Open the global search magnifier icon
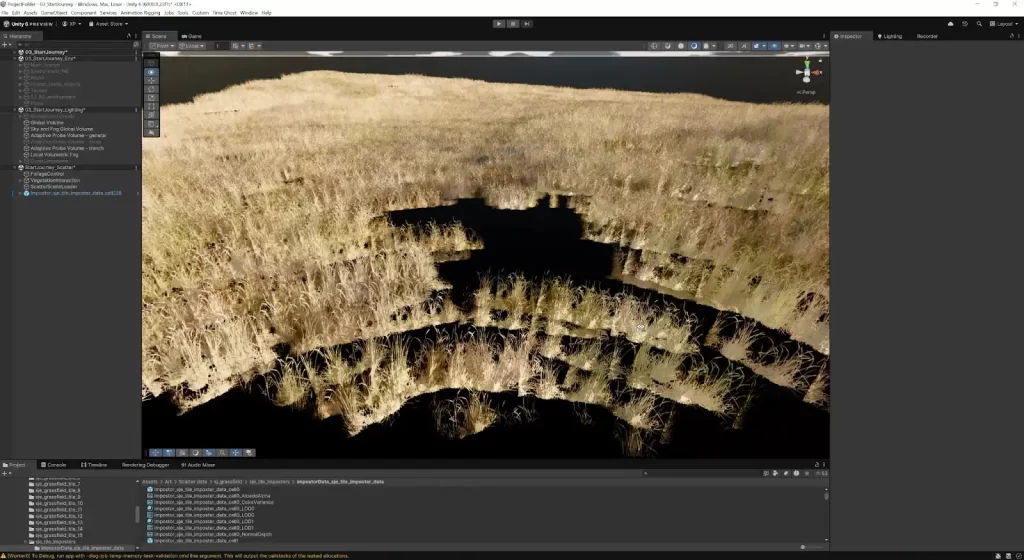1024x560 pixels. click(981, 23)
